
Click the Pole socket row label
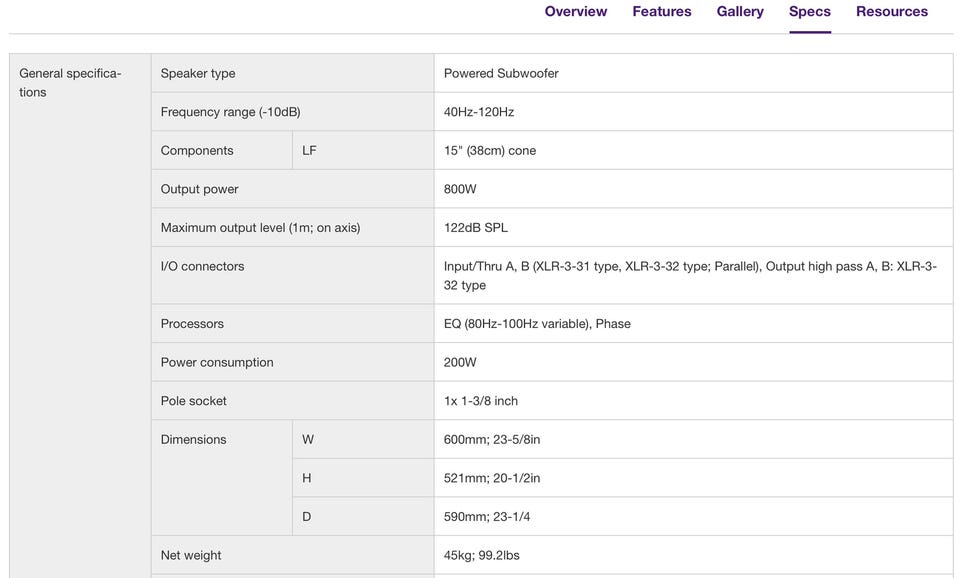(193, 401)
